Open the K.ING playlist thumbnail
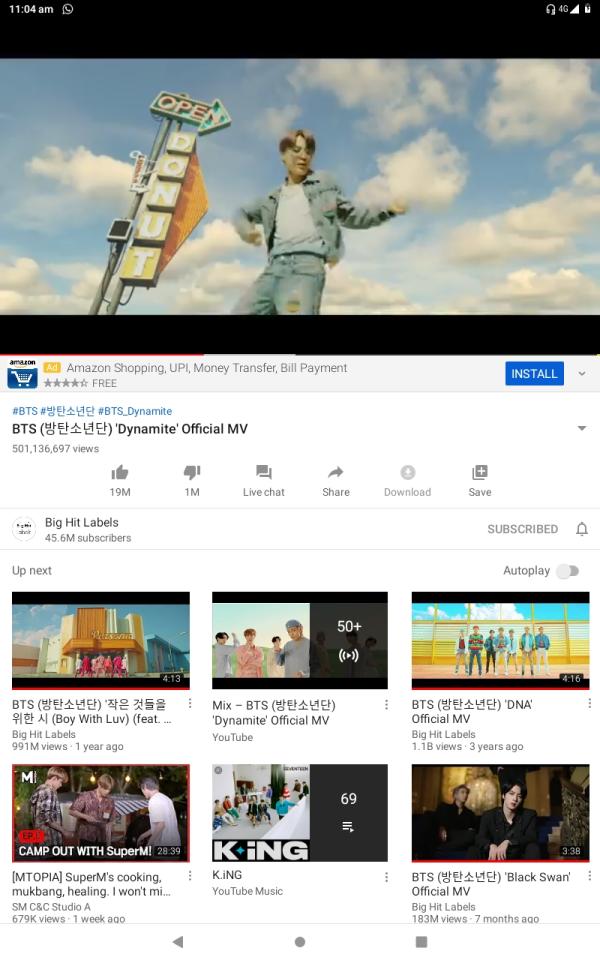Viewport: 600px width, 960px height. pos(300,813)
